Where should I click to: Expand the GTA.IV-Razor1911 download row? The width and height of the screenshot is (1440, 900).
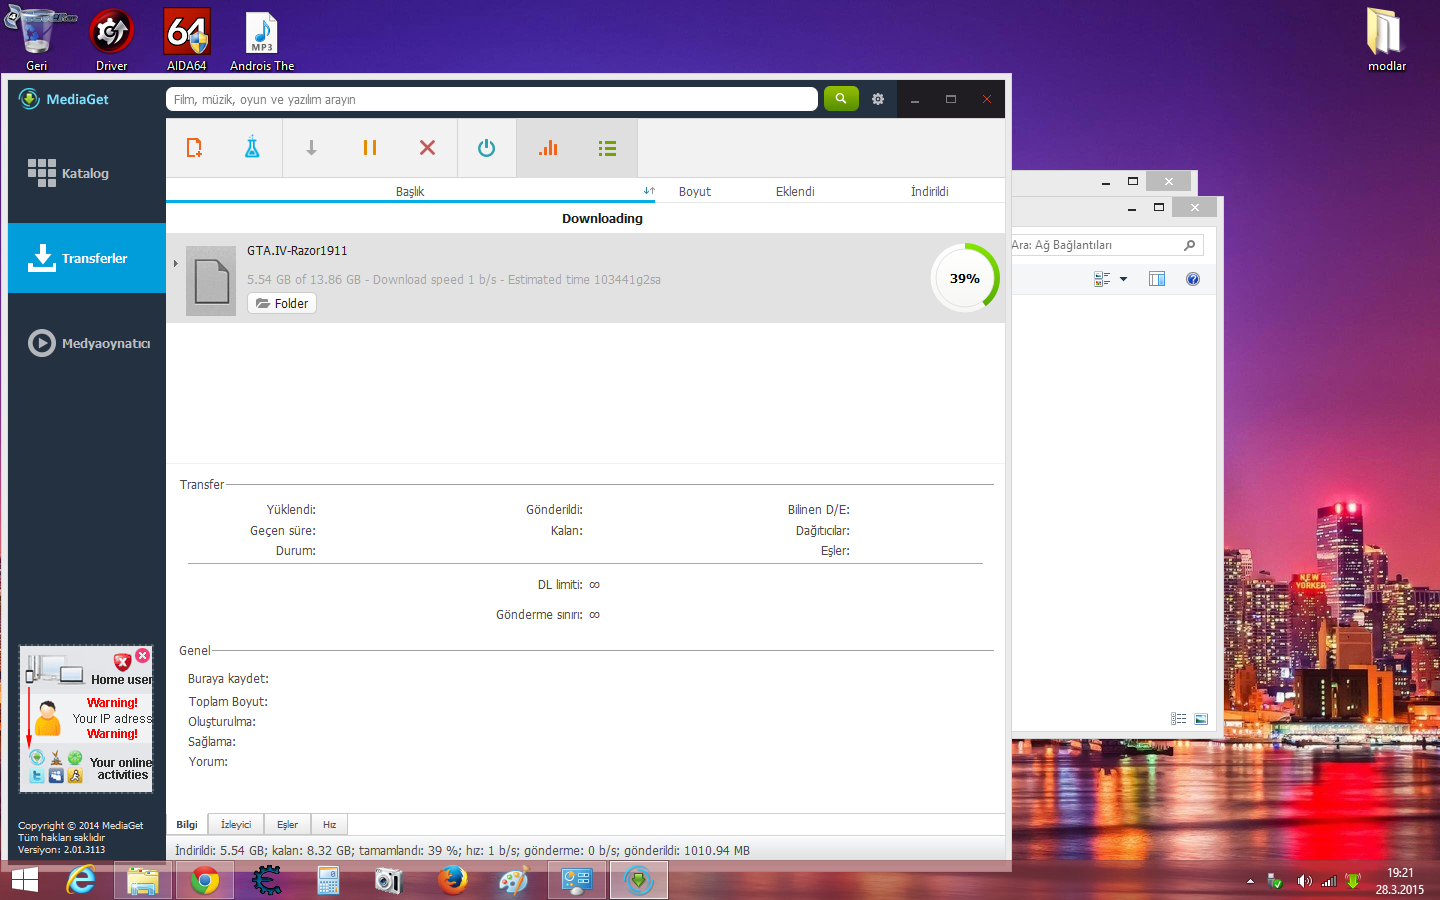click(175, 264)
